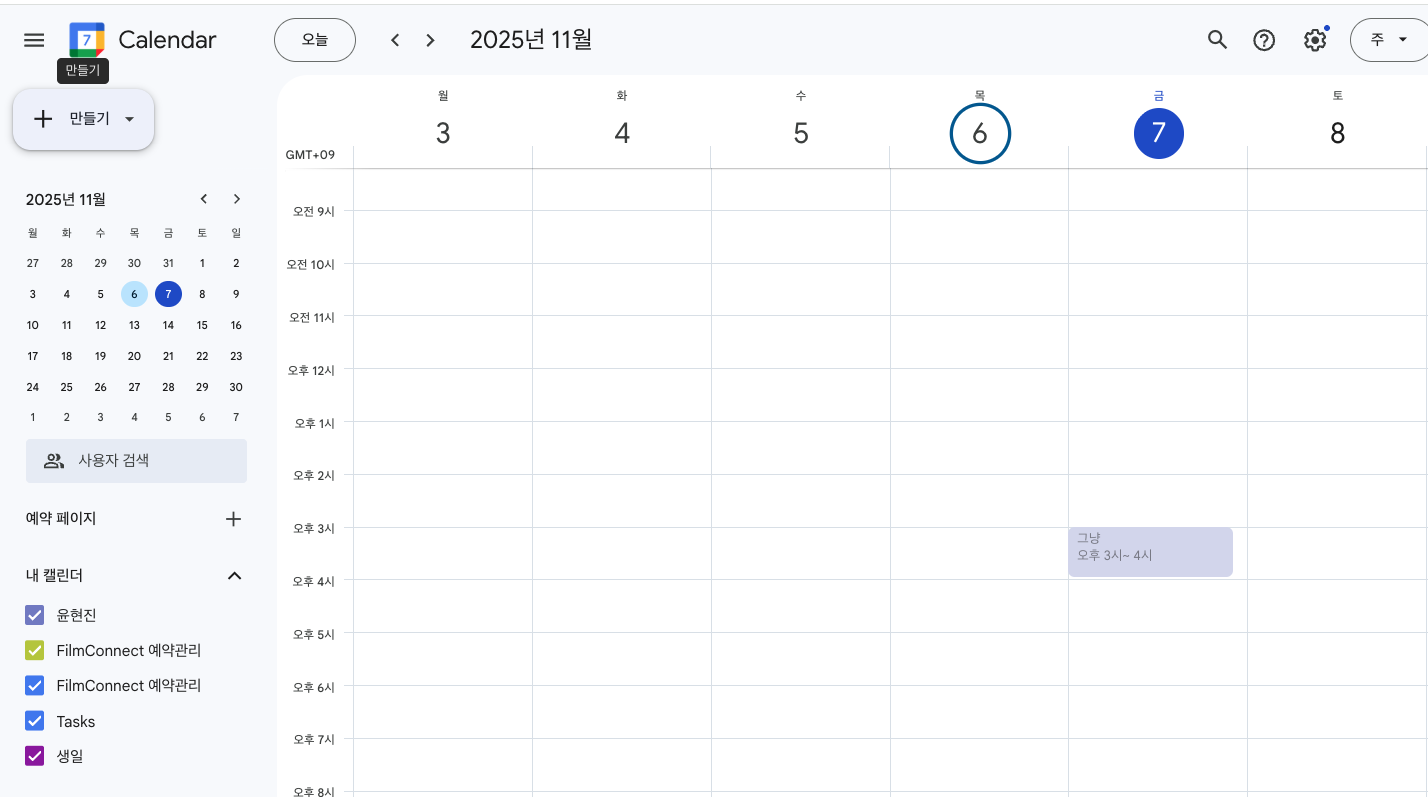Toggle the 생일 calendar checkbox
This screenshot has width=1428, height=797.
pos(35,756)
